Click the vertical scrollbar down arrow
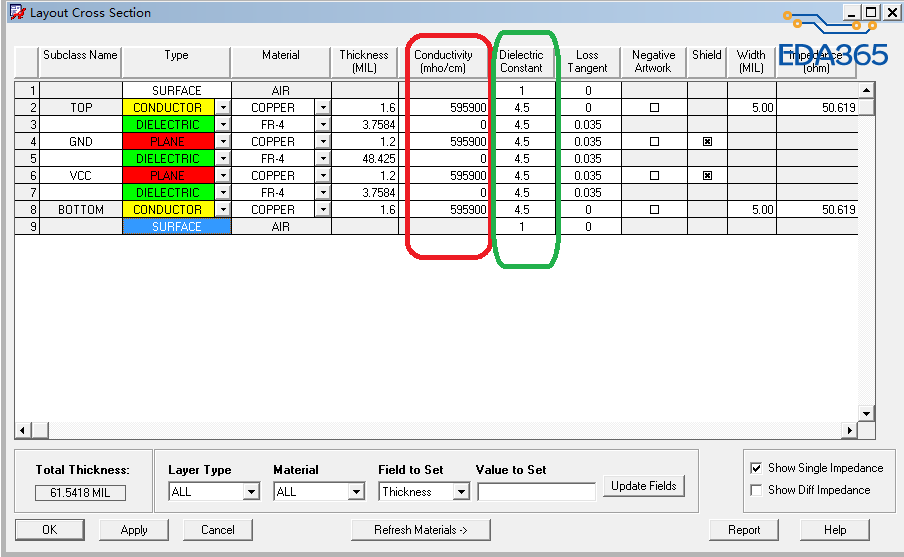904x557 pixels. pyautogui.click(x=867, y=413)
